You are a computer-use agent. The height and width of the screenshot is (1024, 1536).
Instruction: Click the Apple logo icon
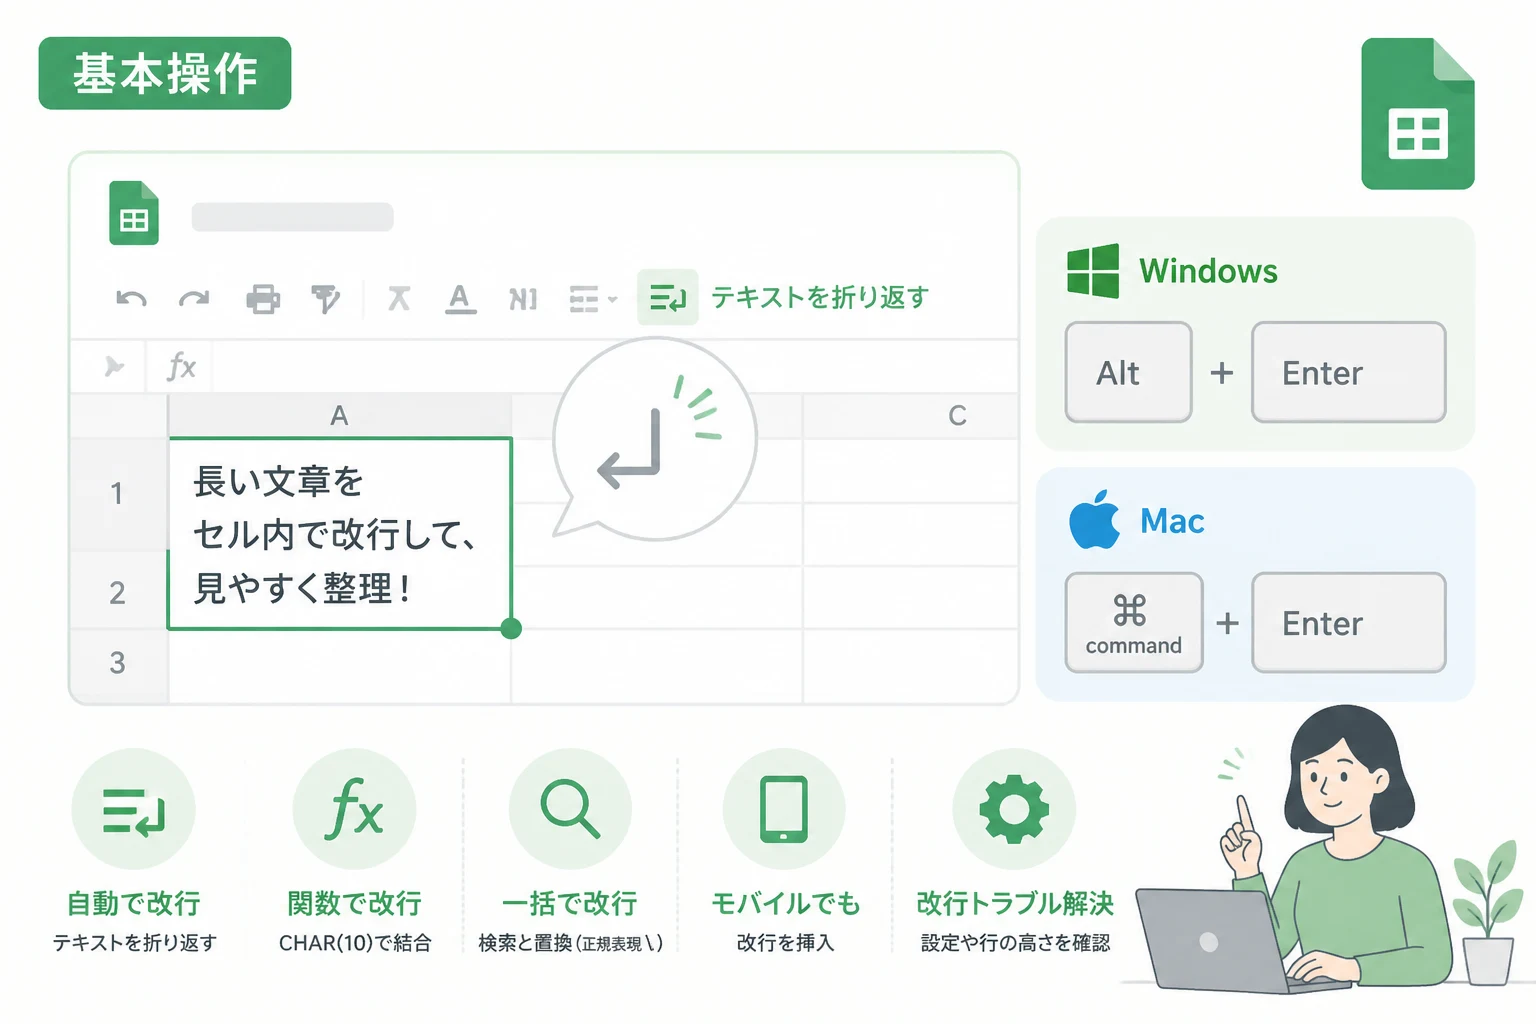pos(1094,519)
